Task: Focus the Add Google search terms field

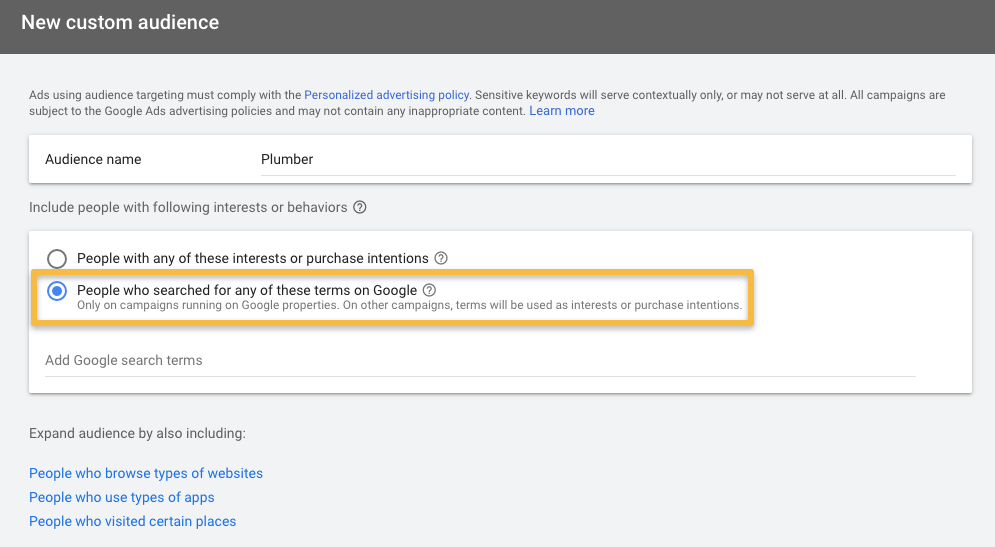Action: (480, 360)
